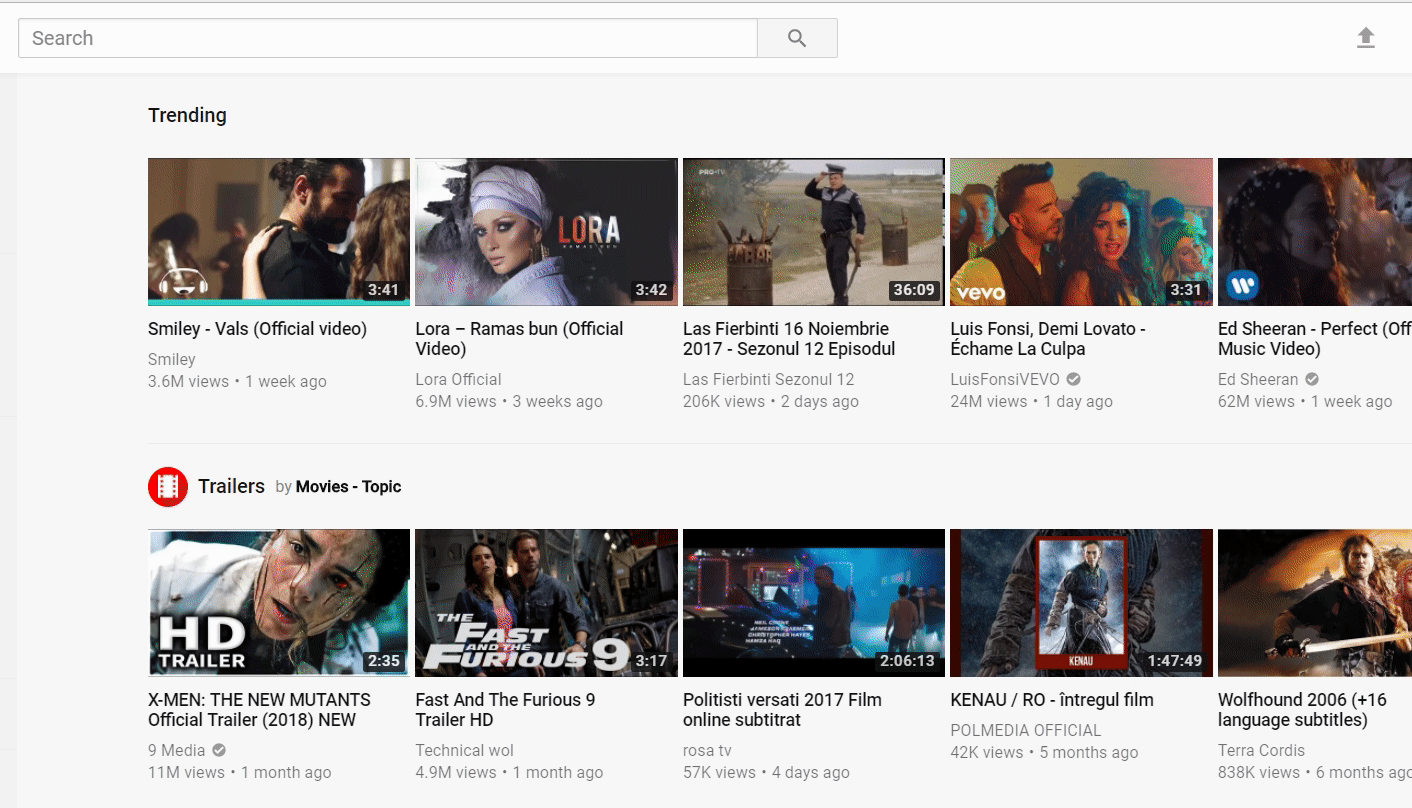Click verified badge next to LuisFonsiVEVO
The height and width of the screenshot is (808, 1412).
coord(1073,380)
